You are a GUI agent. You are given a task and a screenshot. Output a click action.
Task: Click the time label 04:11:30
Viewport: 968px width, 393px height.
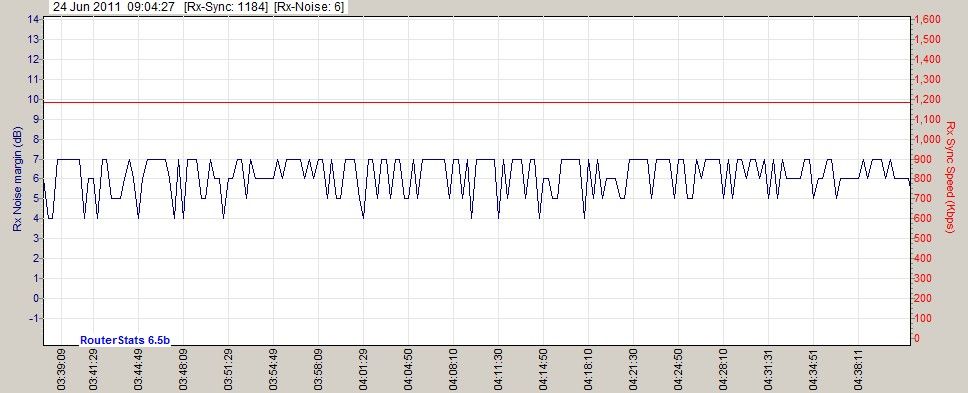click(x=499, y=370)
